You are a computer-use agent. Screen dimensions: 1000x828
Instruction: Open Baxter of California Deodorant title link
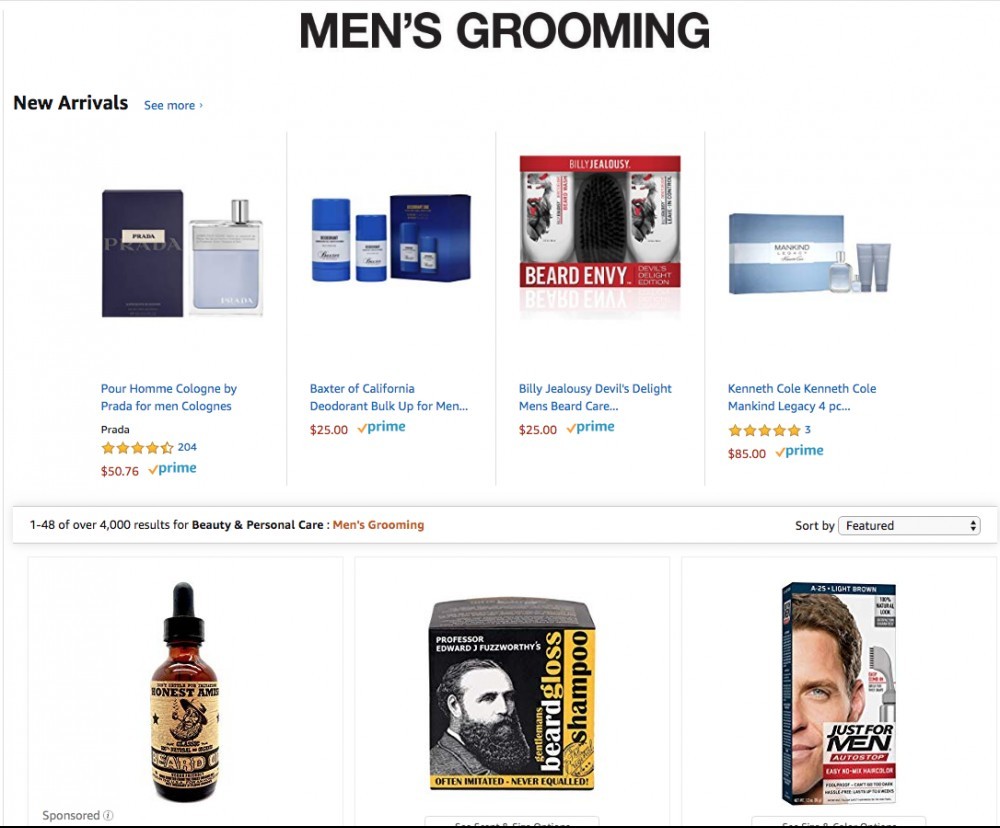[x=388, y=397]
